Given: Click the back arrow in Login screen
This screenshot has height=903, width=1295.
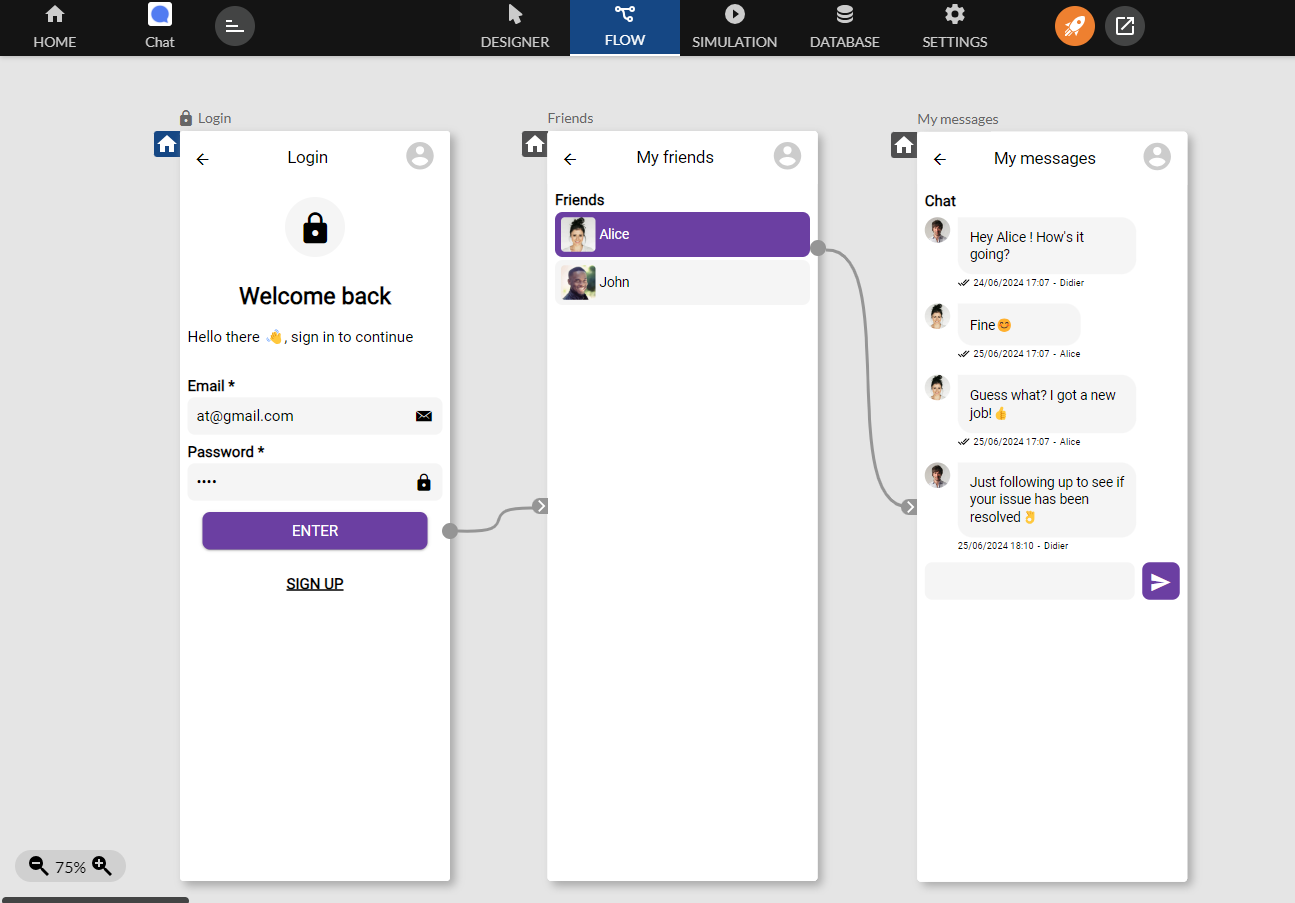Looking at the screenshot, I should [x=203, y=159].
